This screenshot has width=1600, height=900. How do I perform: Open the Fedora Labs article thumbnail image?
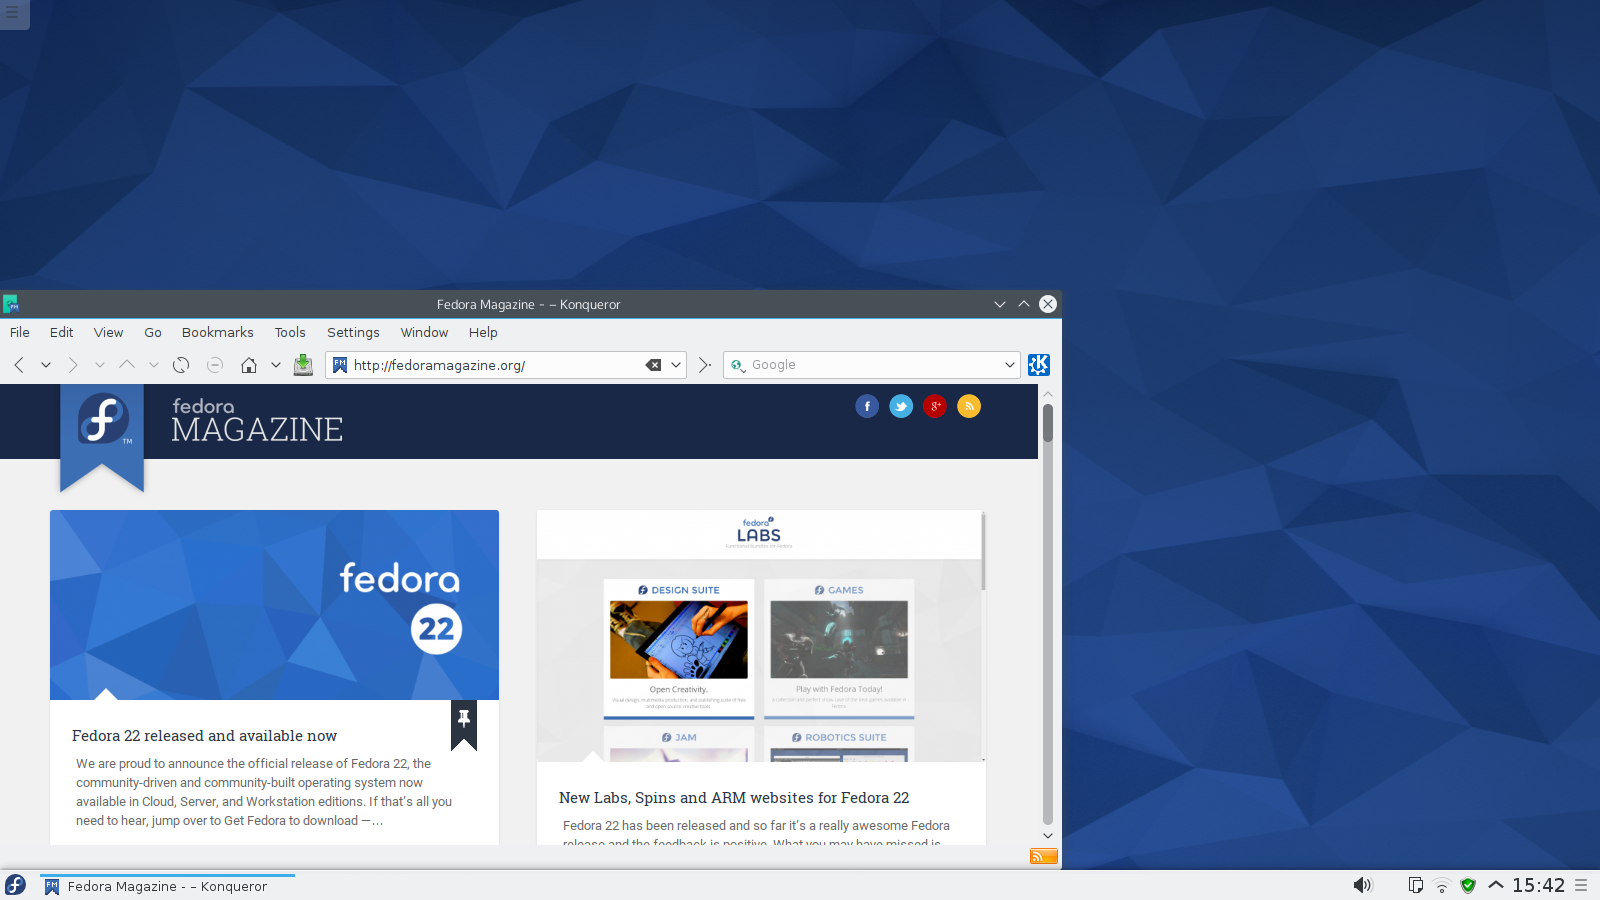coord(761,636)
